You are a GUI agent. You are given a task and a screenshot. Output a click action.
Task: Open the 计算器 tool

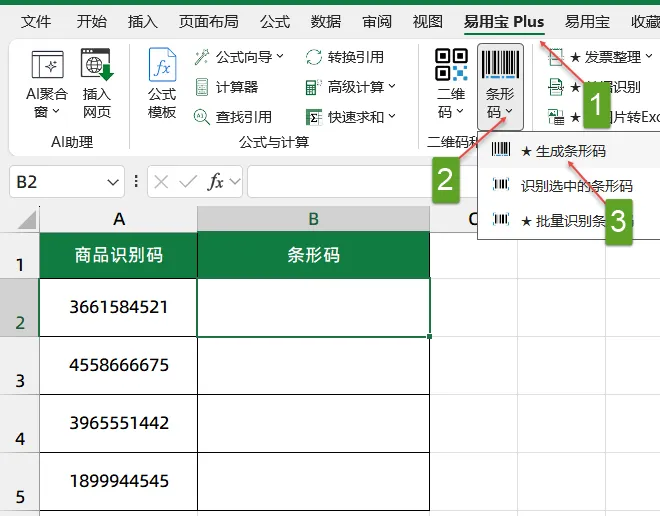coord(226,87)
